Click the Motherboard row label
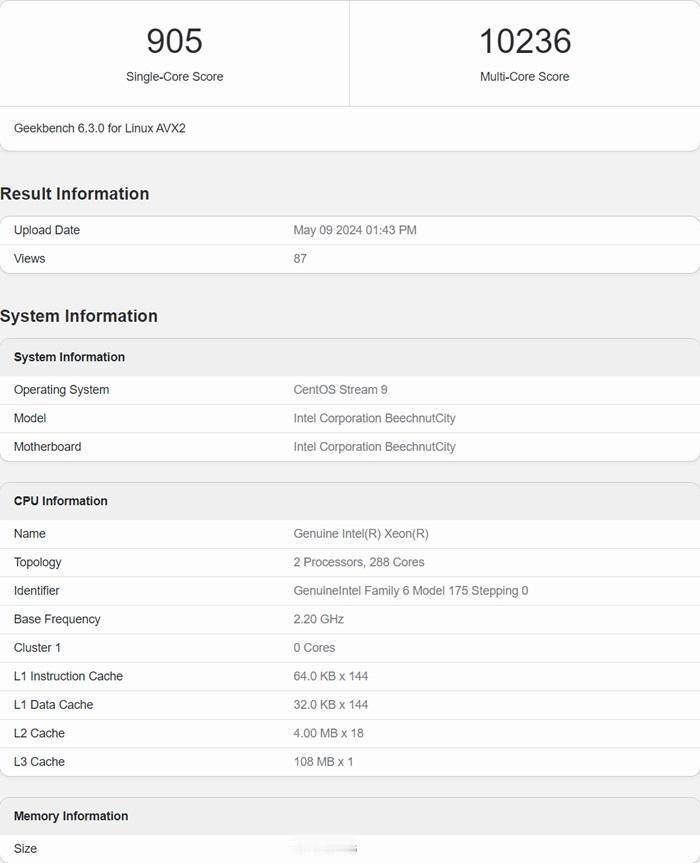 pyautogui.click(x=47, y=447)
